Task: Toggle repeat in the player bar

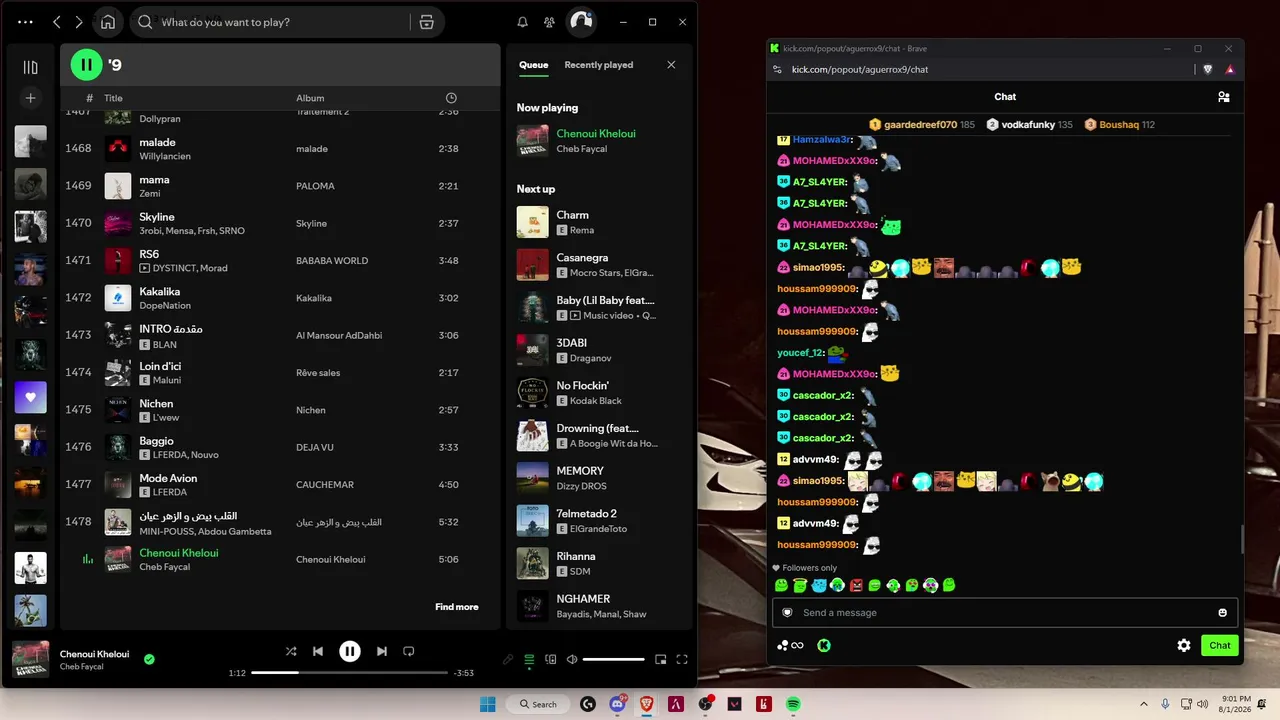Action: tap(408, 651)
